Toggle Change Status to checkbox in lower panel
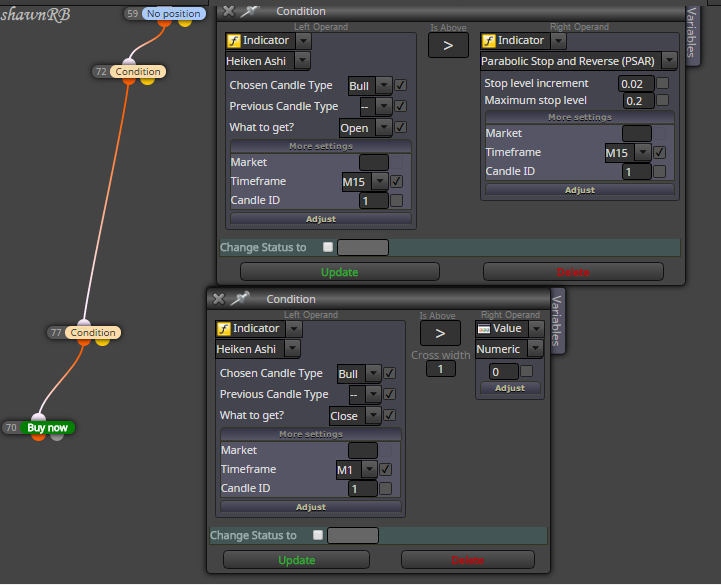 click(x=318, y=535)
